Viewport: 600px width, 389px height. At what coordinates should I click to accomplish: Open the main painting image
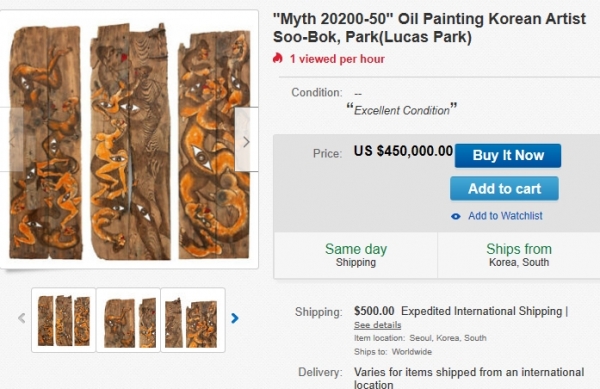[x=129, y=140]
